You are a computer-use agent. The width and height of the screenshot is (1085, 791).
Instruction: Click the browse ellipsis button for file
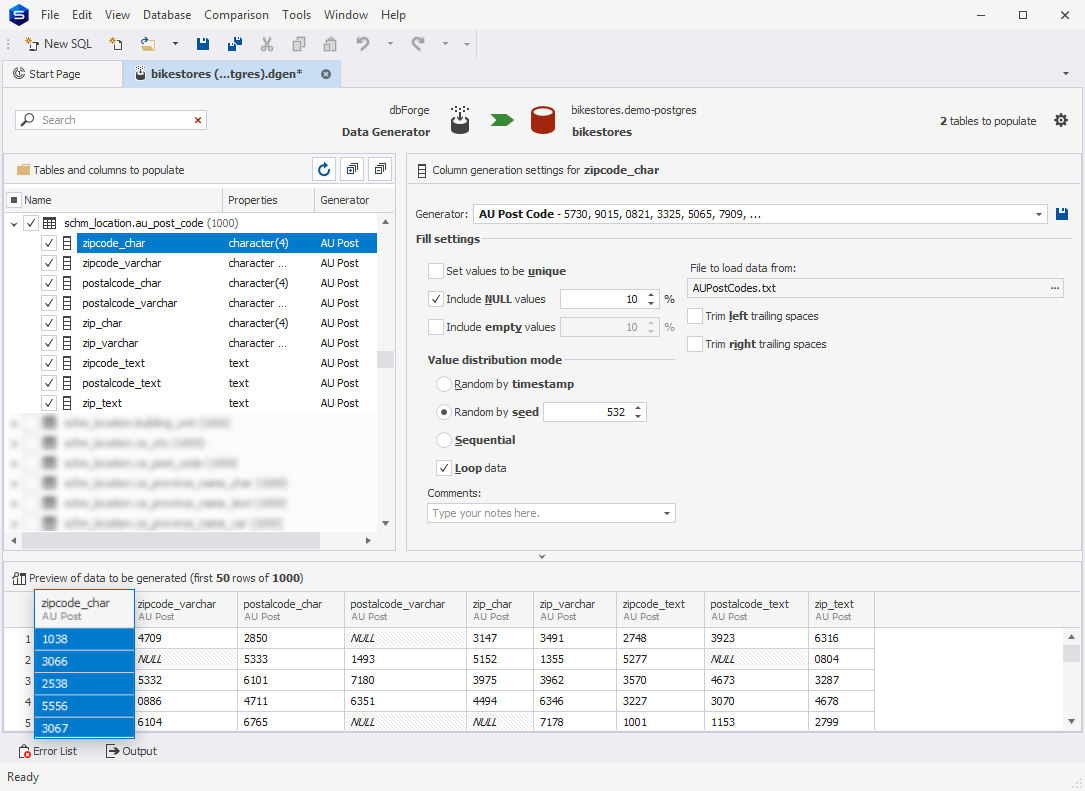coord(1055,289)
